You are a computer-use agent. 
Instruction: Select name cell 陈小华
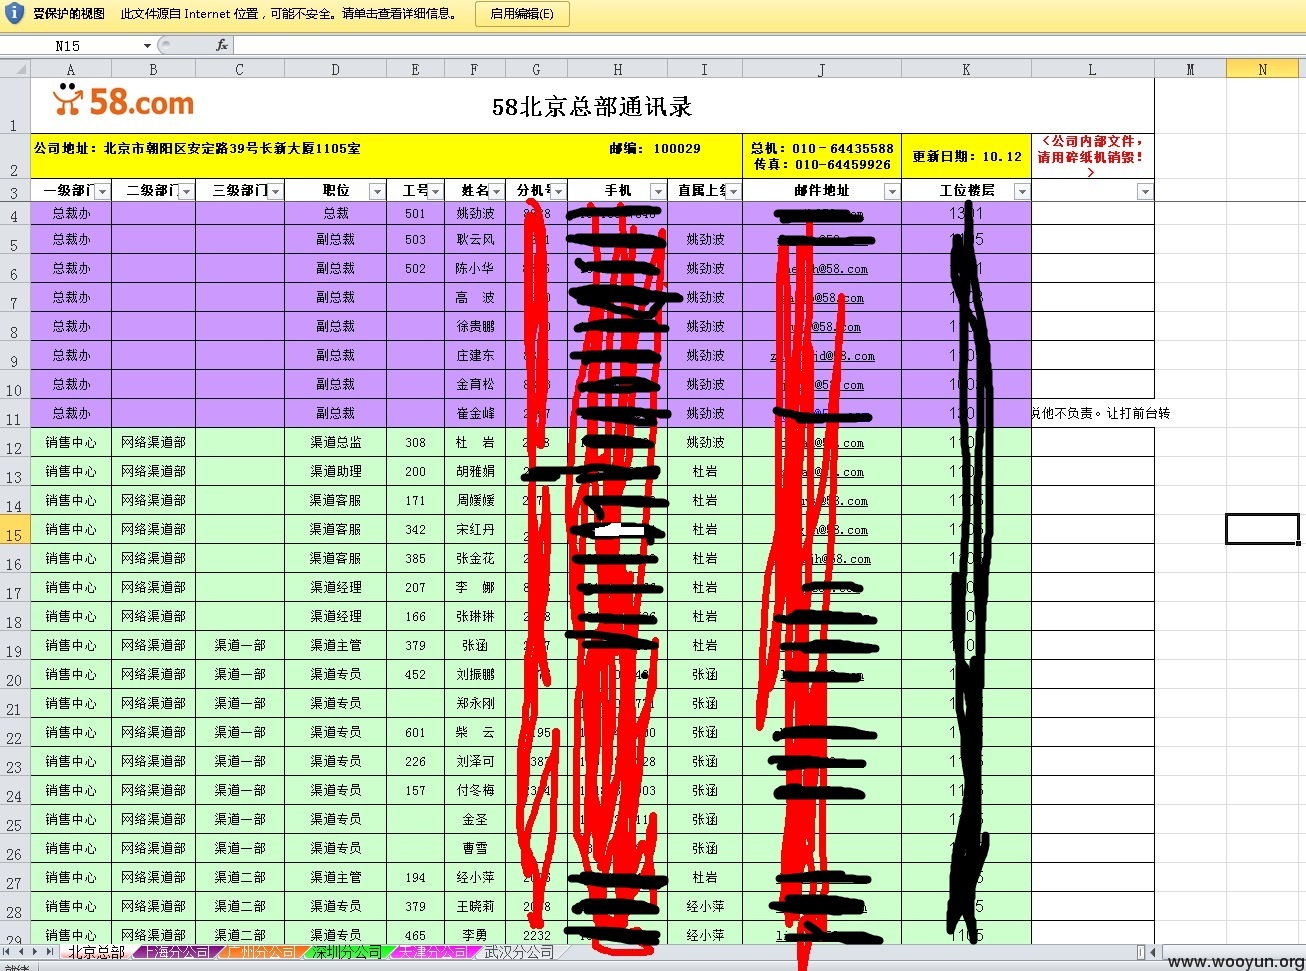(475, 269)
